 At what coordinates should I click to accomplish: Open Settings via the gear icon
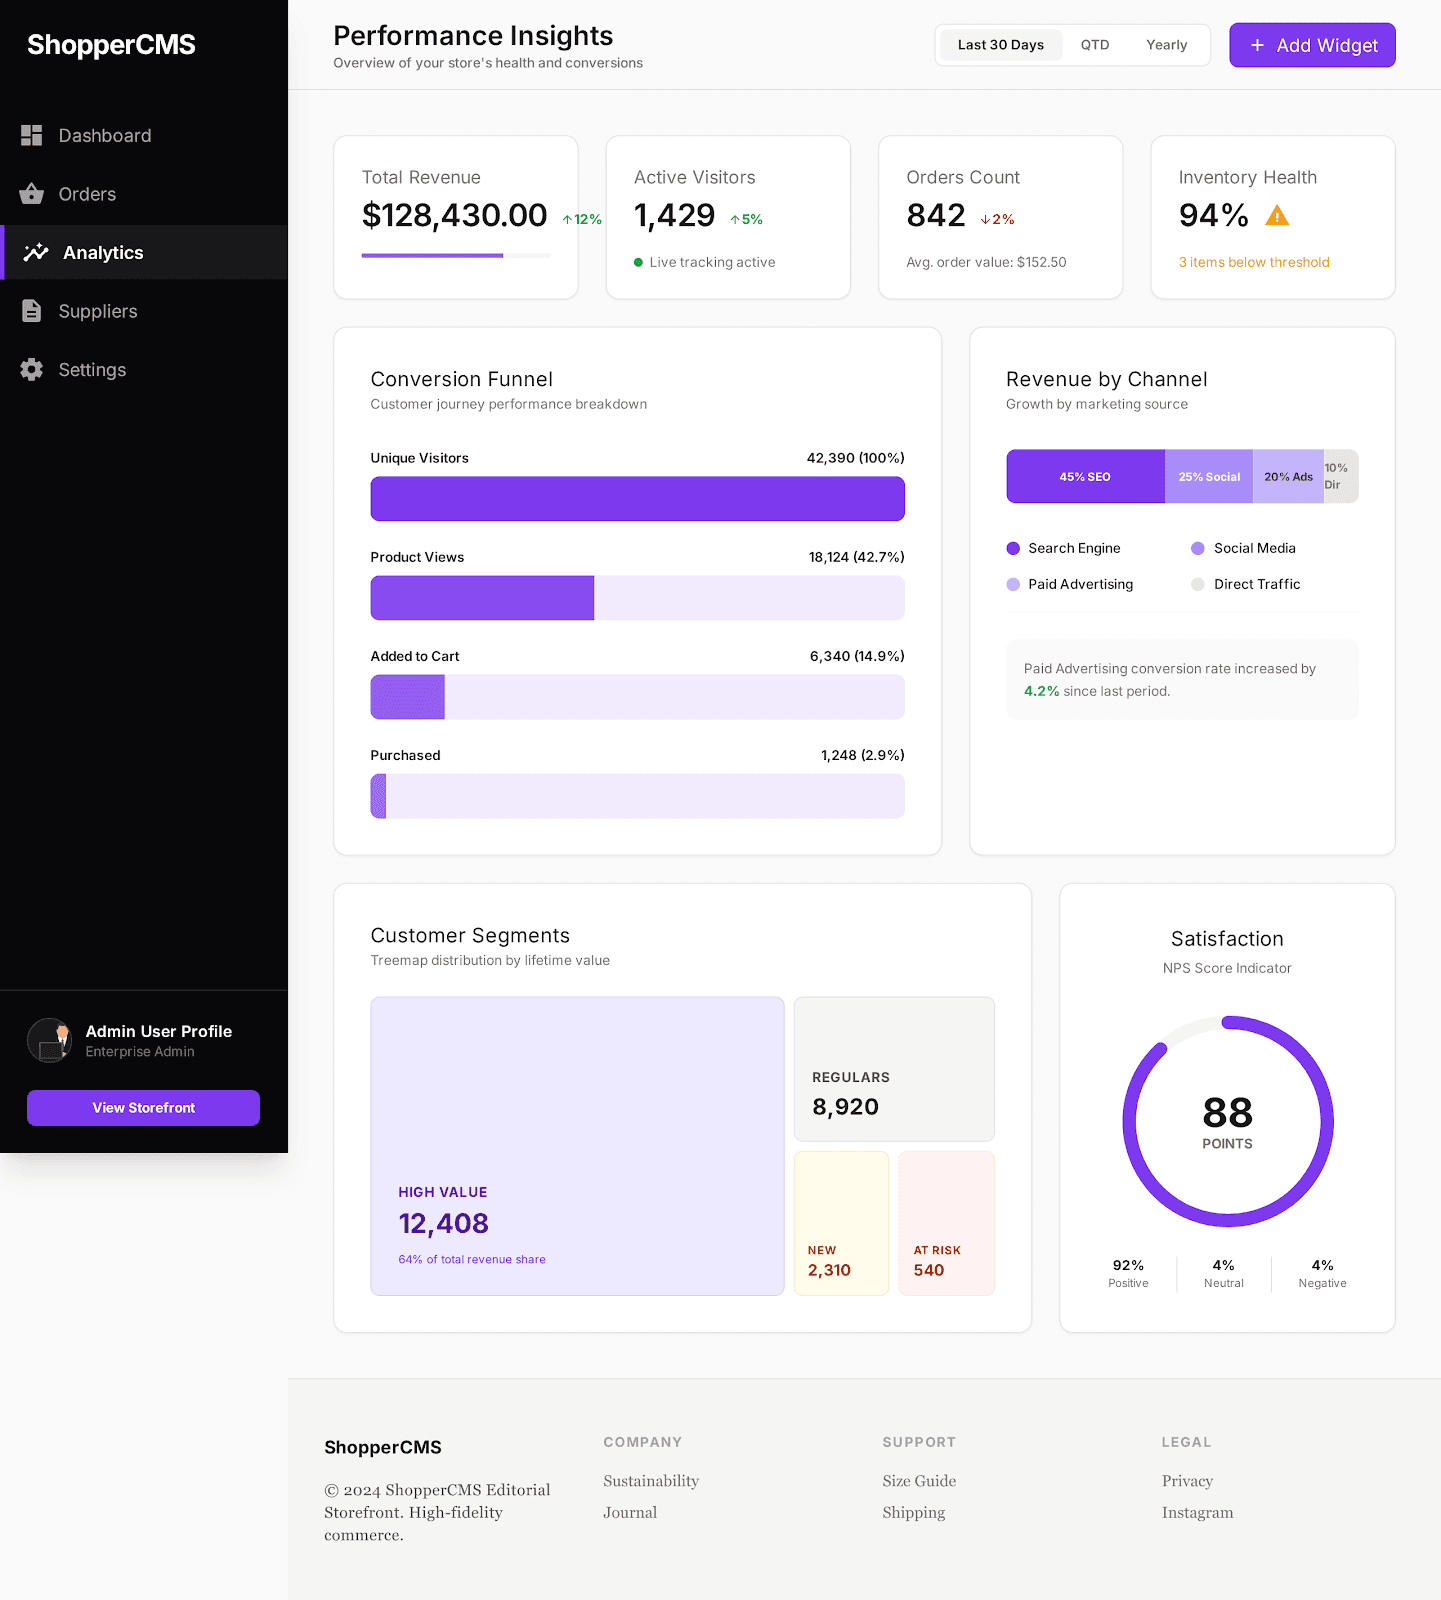32,370
